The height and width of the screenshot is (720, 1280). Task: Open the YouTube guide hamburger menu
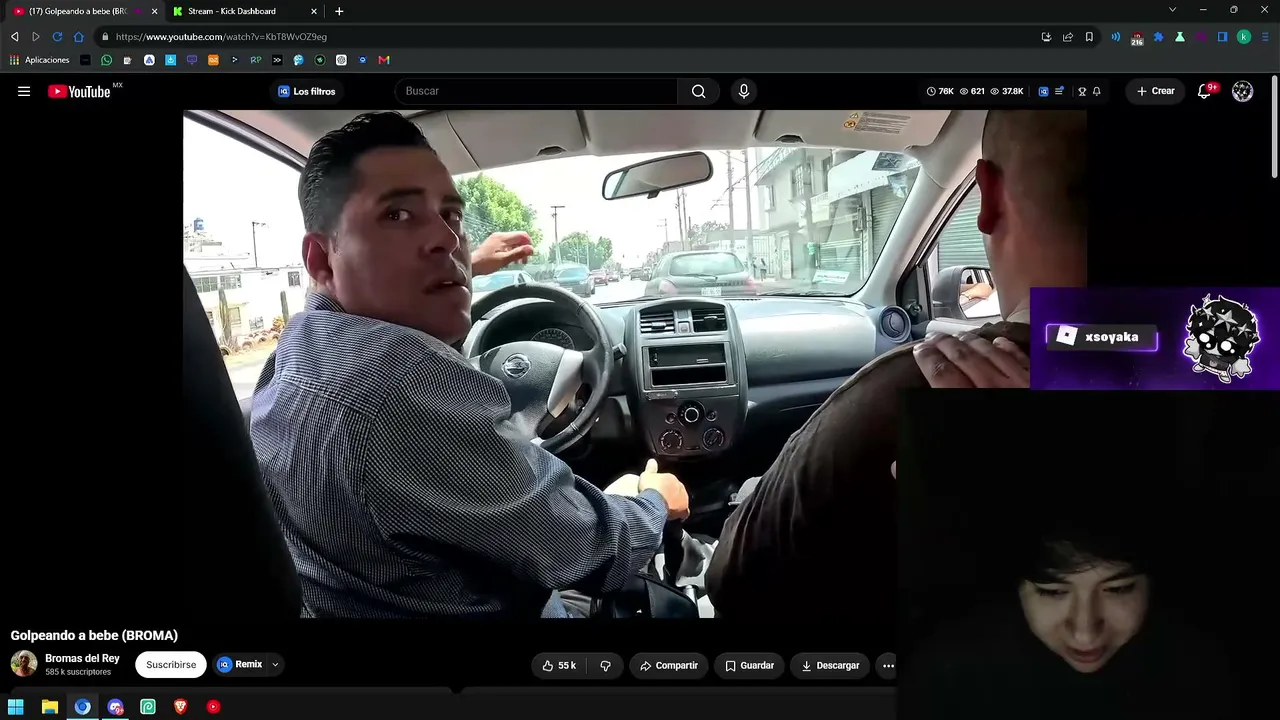[x=24, y=91]
